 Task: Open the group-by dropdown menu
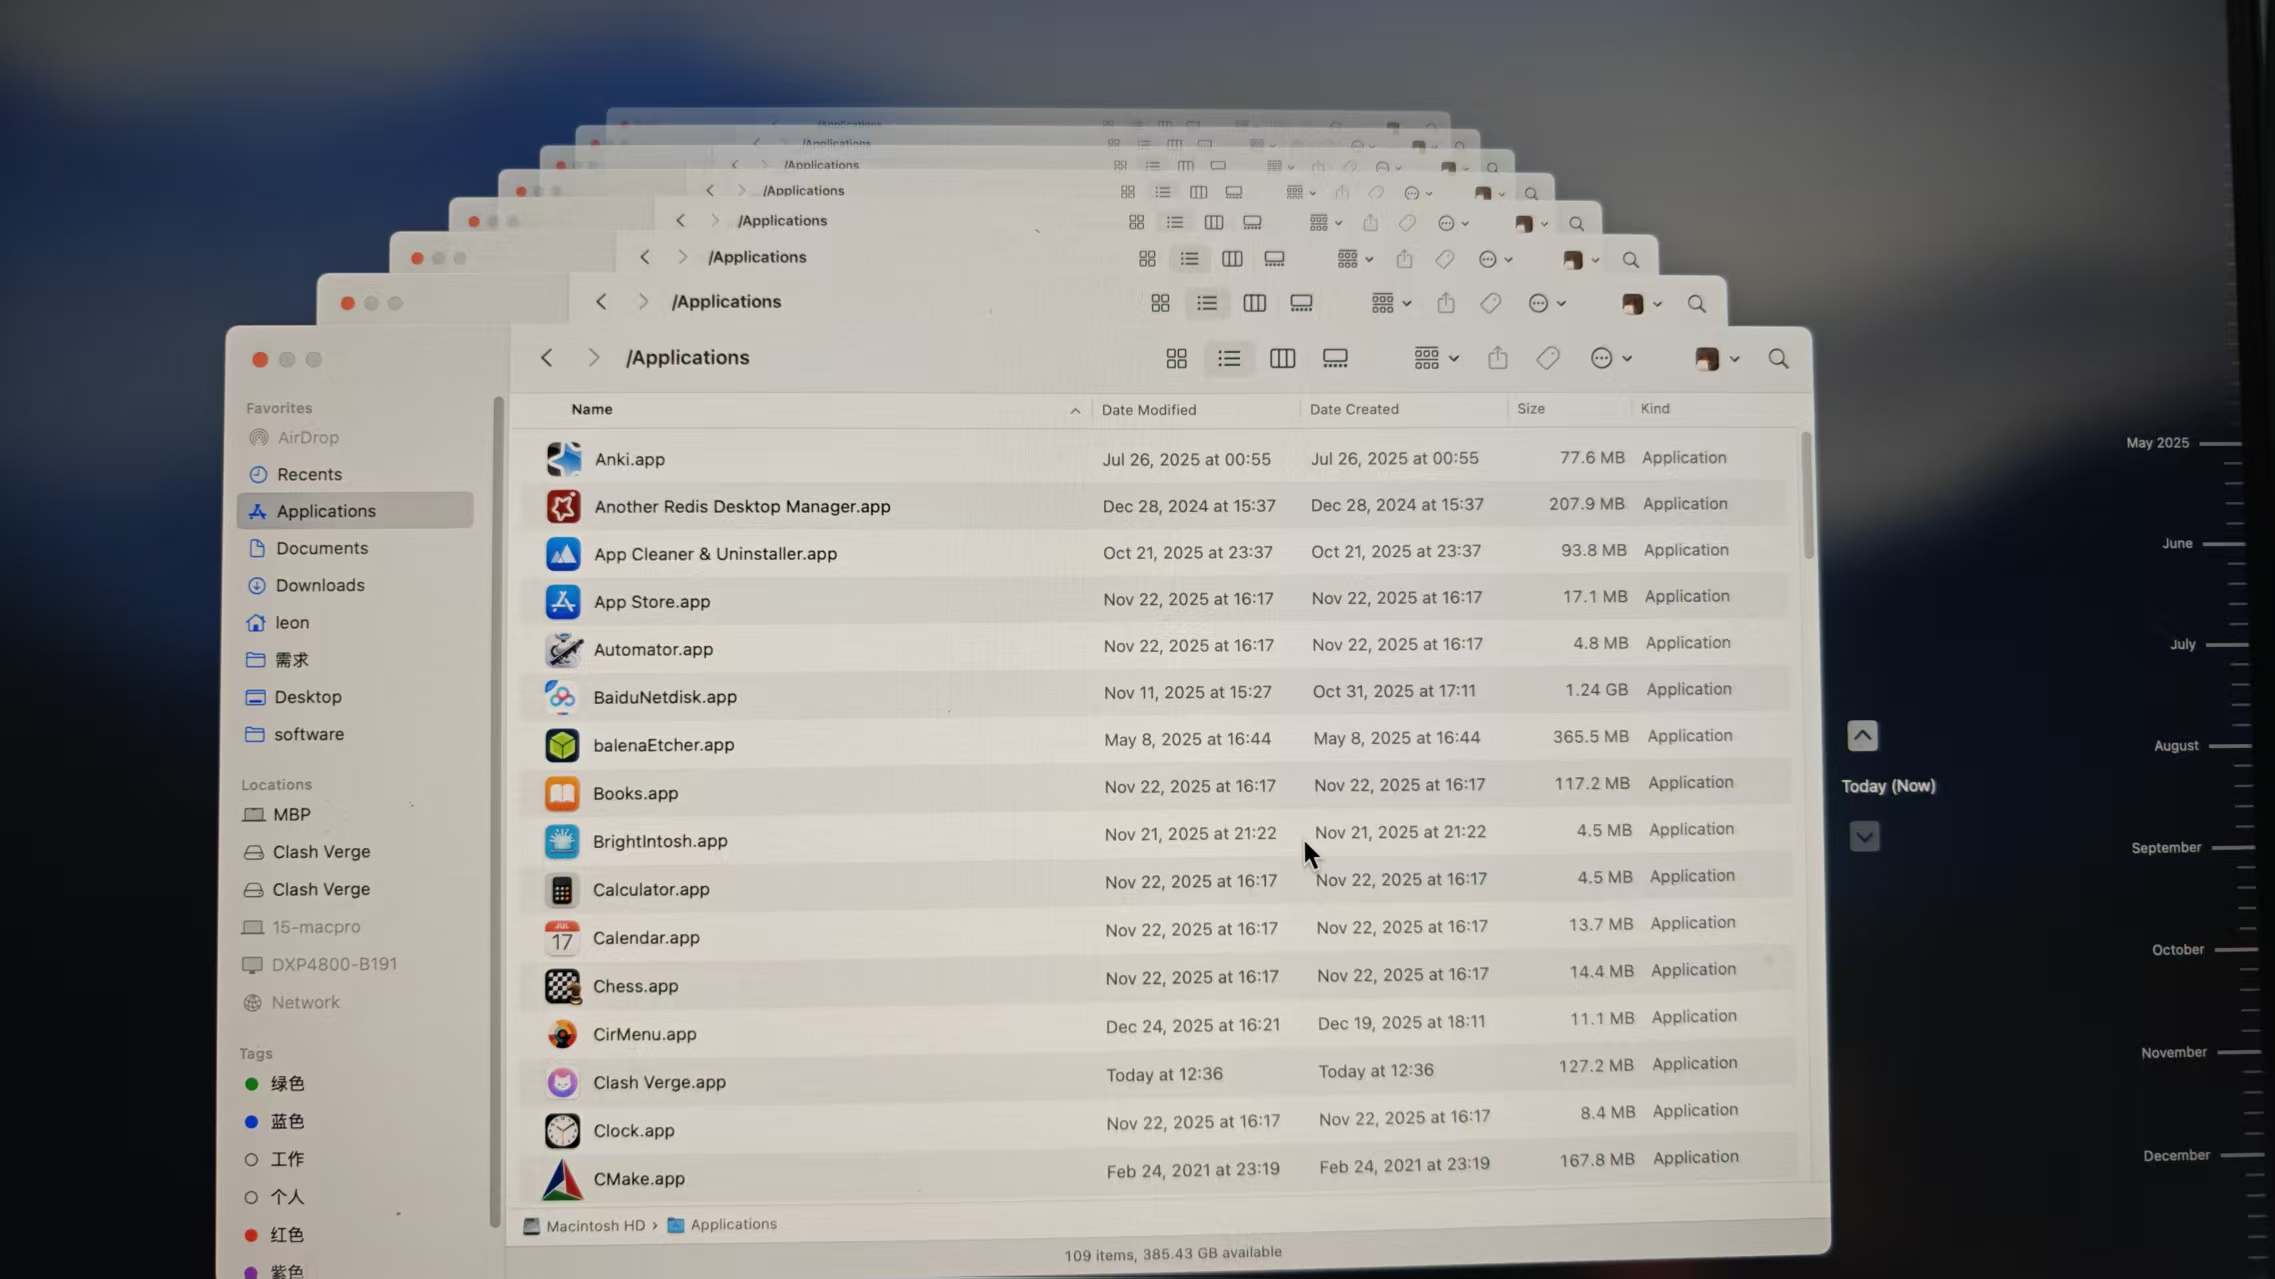[1436, 358]
